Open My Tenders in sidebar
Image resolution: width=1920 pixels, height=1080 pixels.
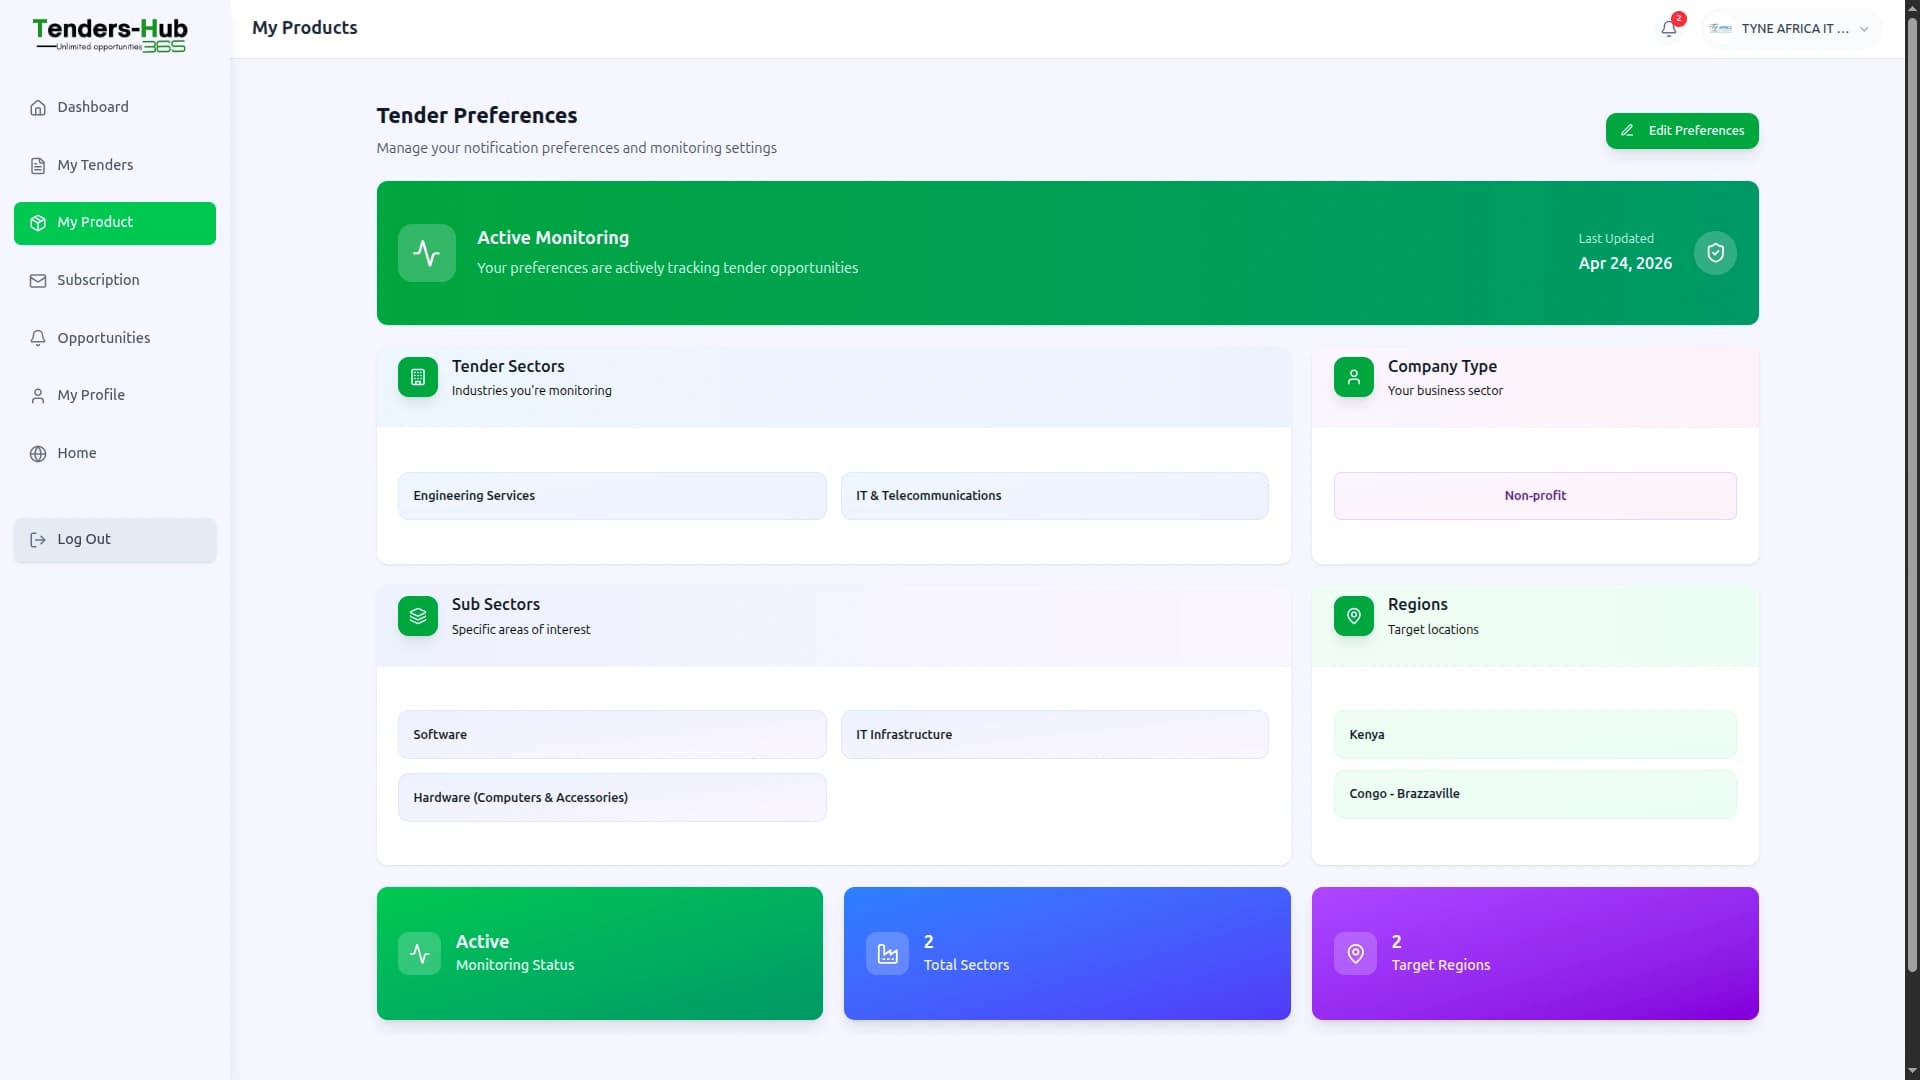click(115, 166)
